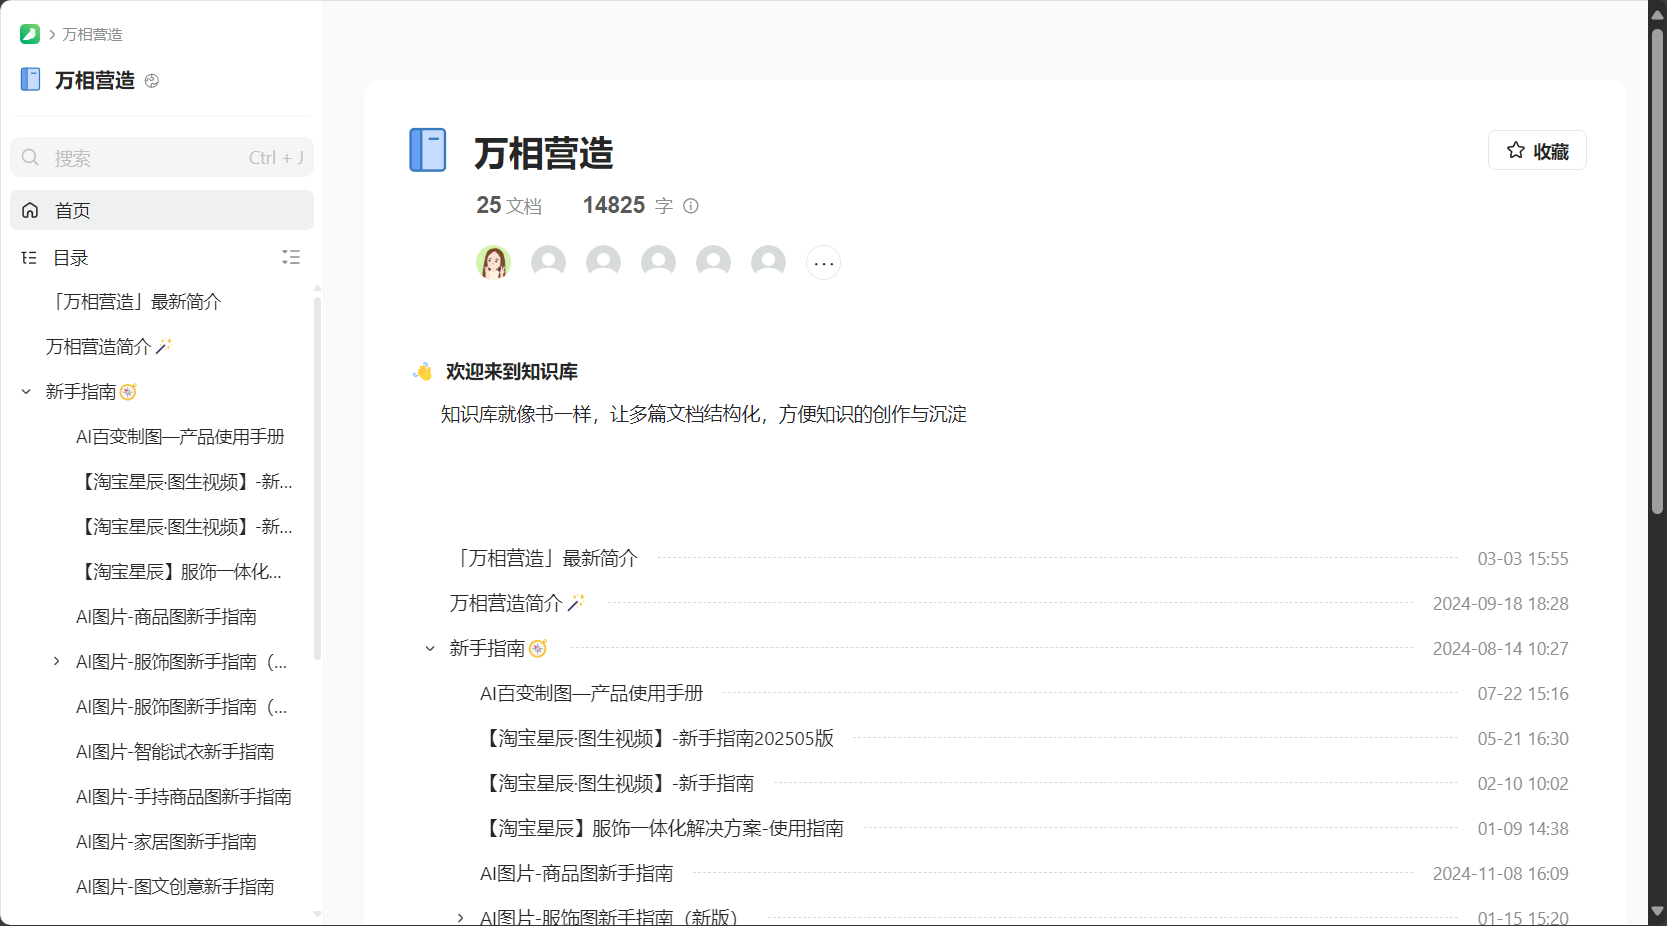Open main list 新手指南 entry
The height and width of the screenshot is (926, 1667).
[x=498, y=648]
